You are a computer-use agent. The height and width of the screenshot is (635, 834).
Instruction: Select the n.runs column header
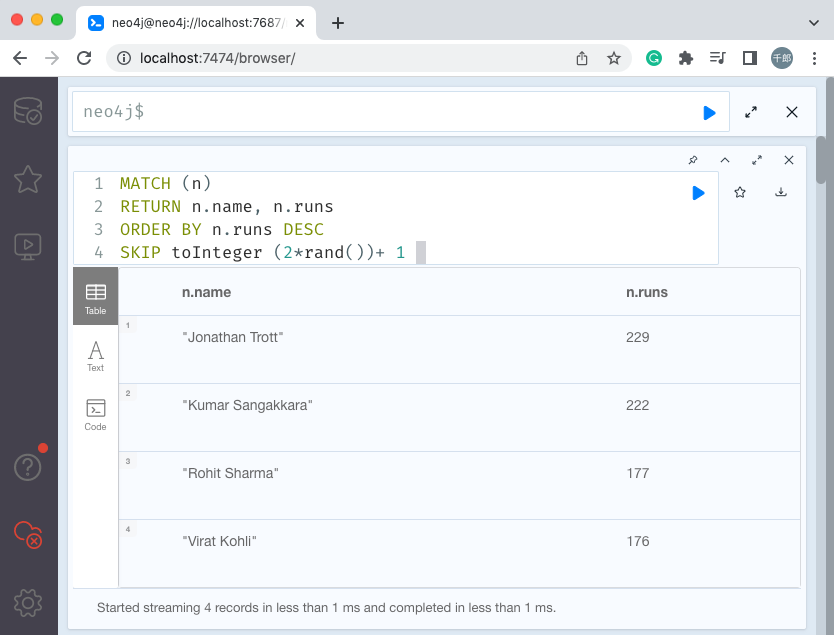click(x=646, y=292)
